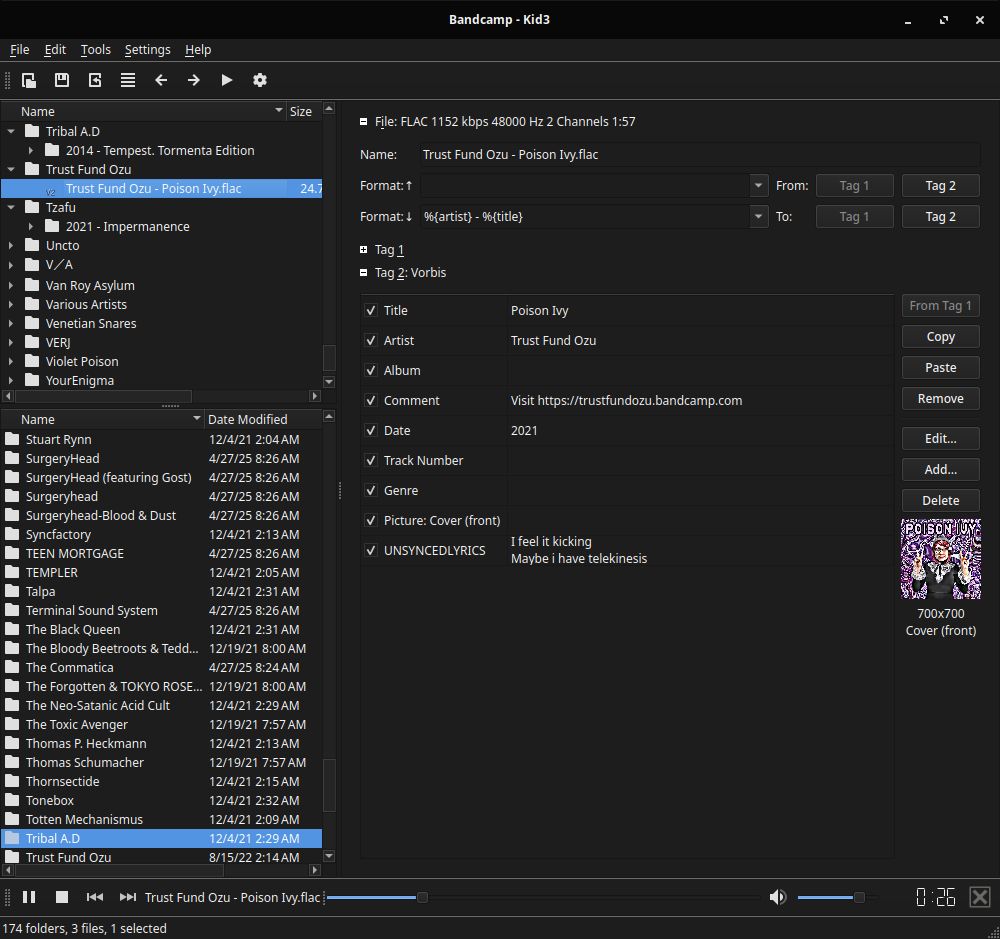
Task: Click Edit... to modify the selected frame
Action: coord(940,438)
